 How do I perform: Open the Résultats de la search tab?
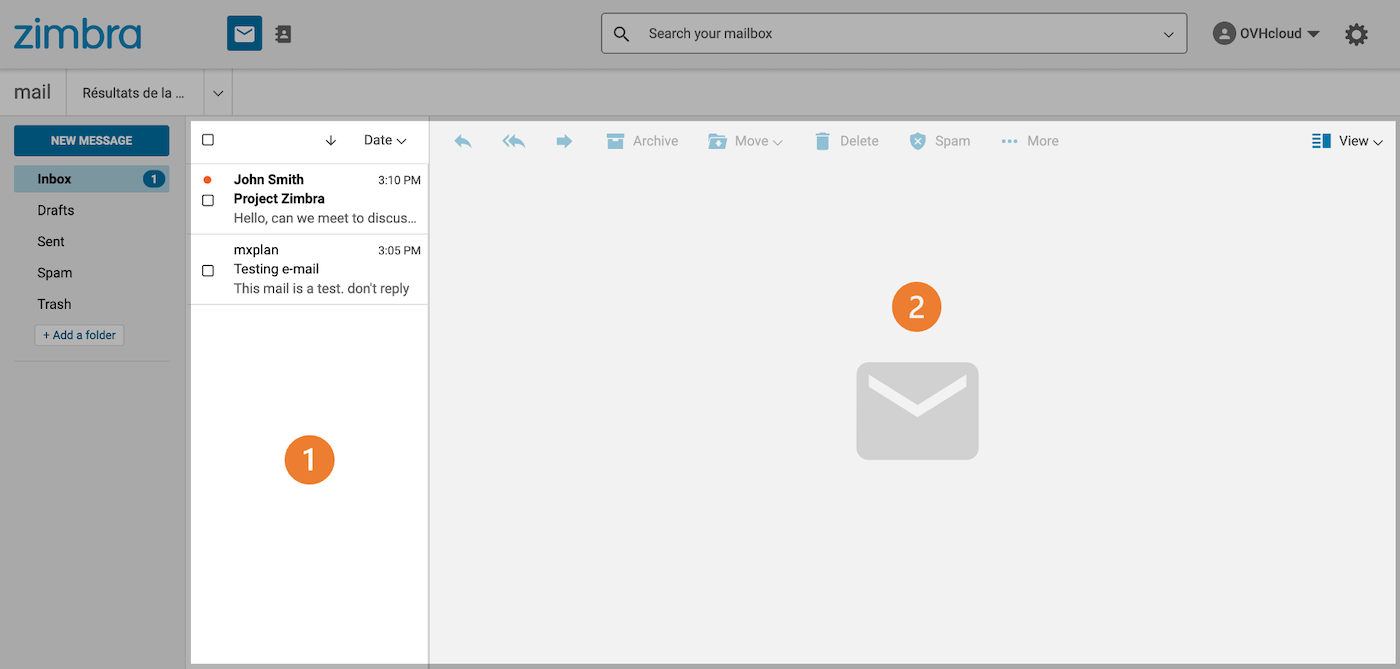pyautogui.click(x=135, y=91)
